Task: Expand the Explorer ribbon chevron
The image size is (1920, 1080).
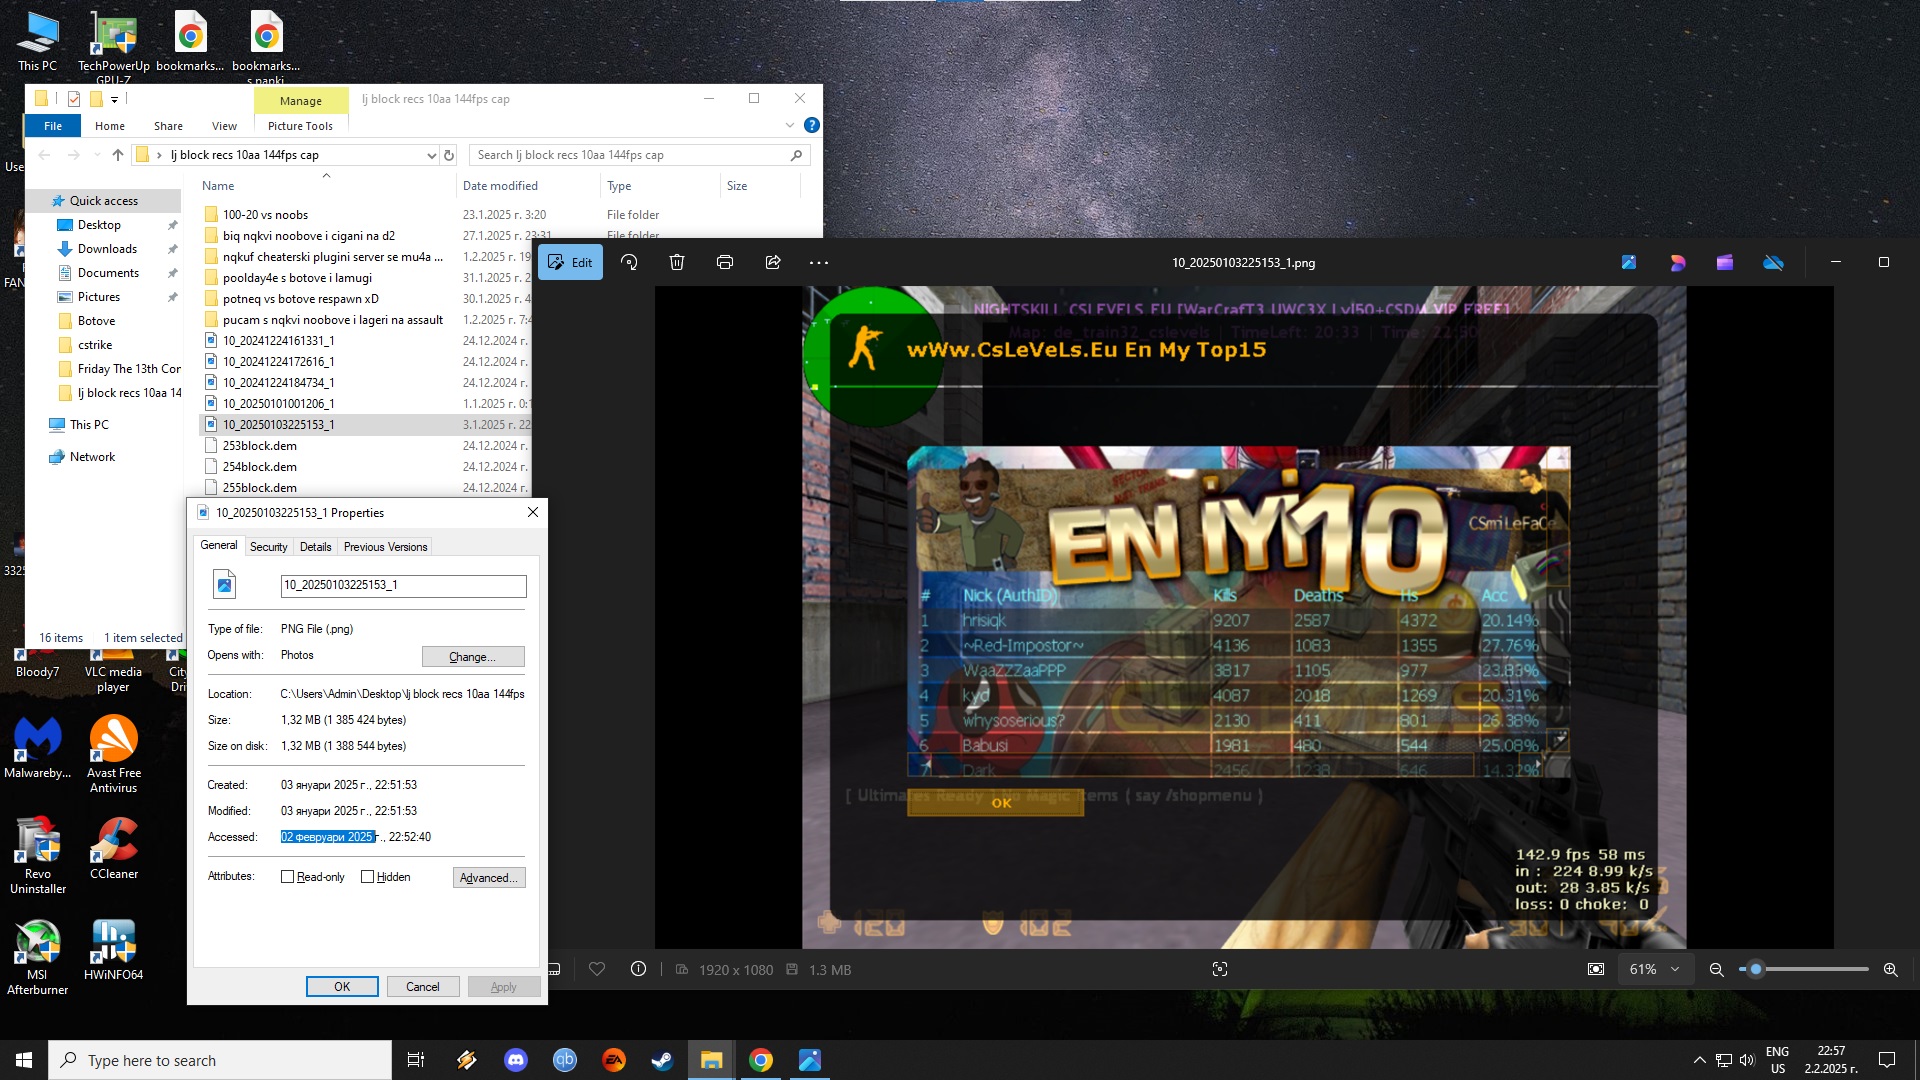Action: (790, 125)
